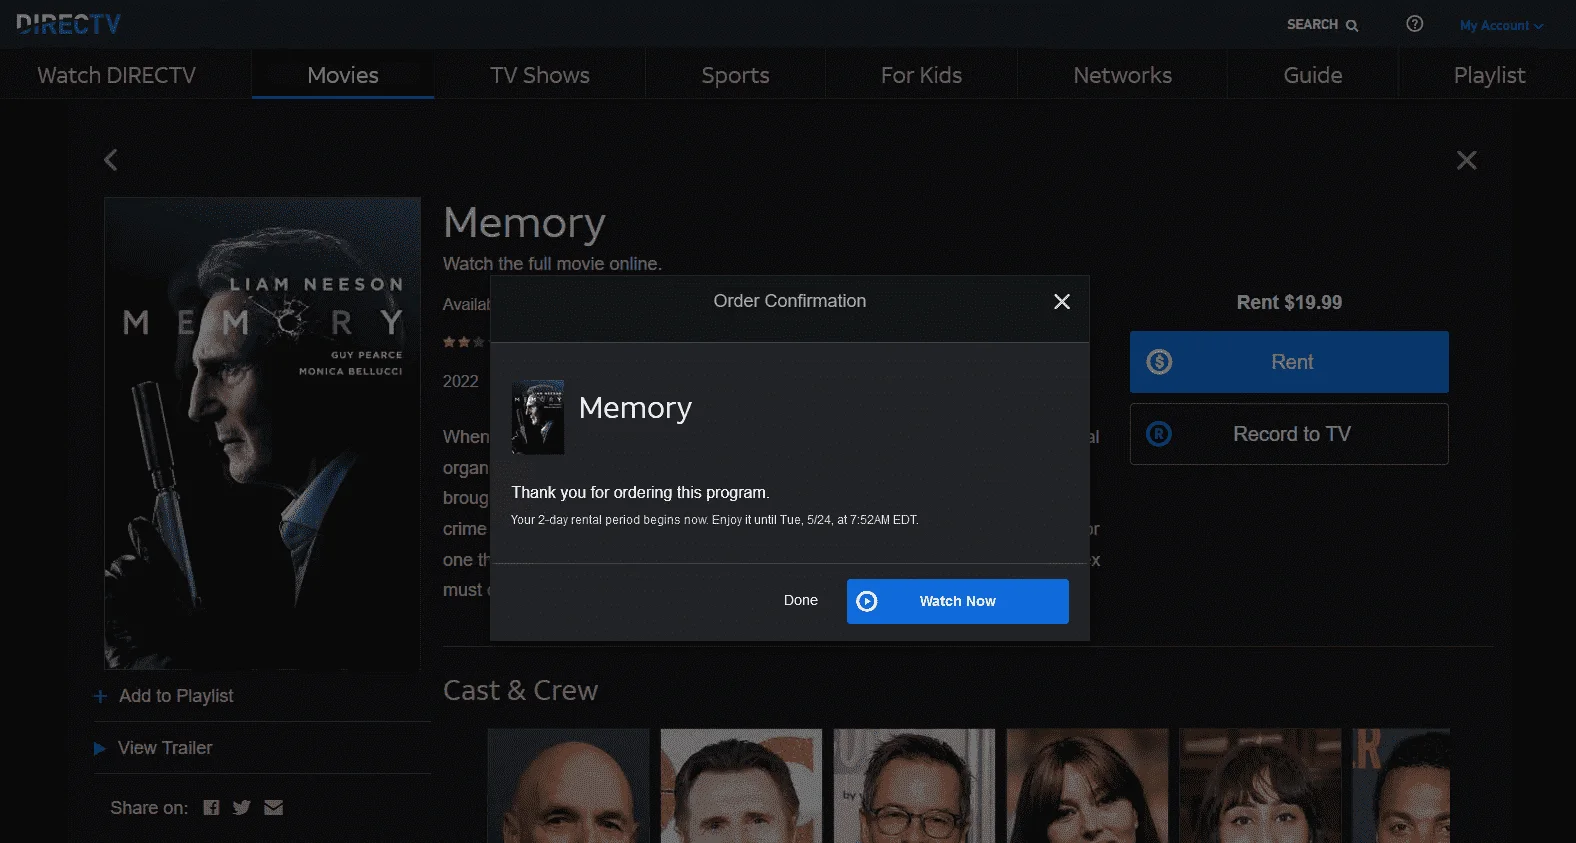The height and width of the screenshot is (843, 1576).
Task: Open the help question mark icon
Action: (x=1414, y=24)
